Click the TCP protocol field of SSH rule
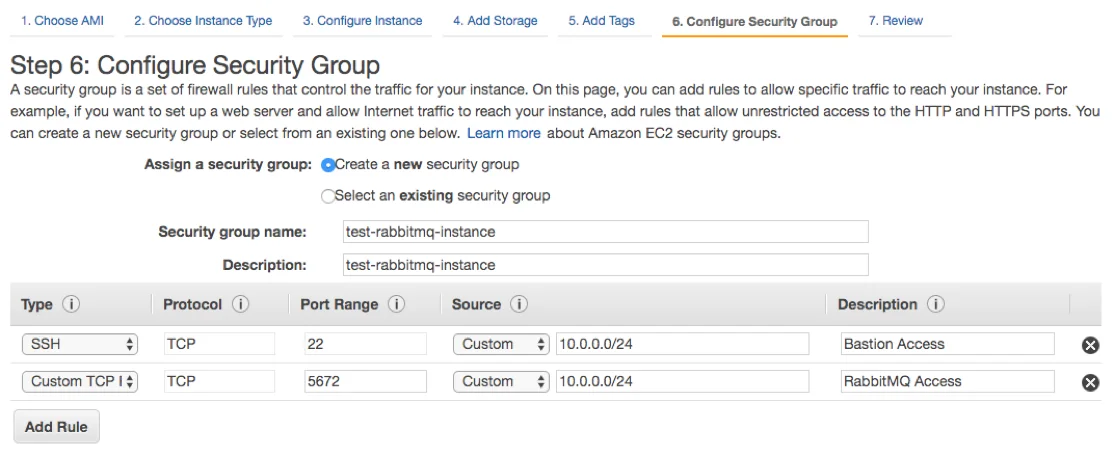This screenshot has height=456, width=1112. 219,344
